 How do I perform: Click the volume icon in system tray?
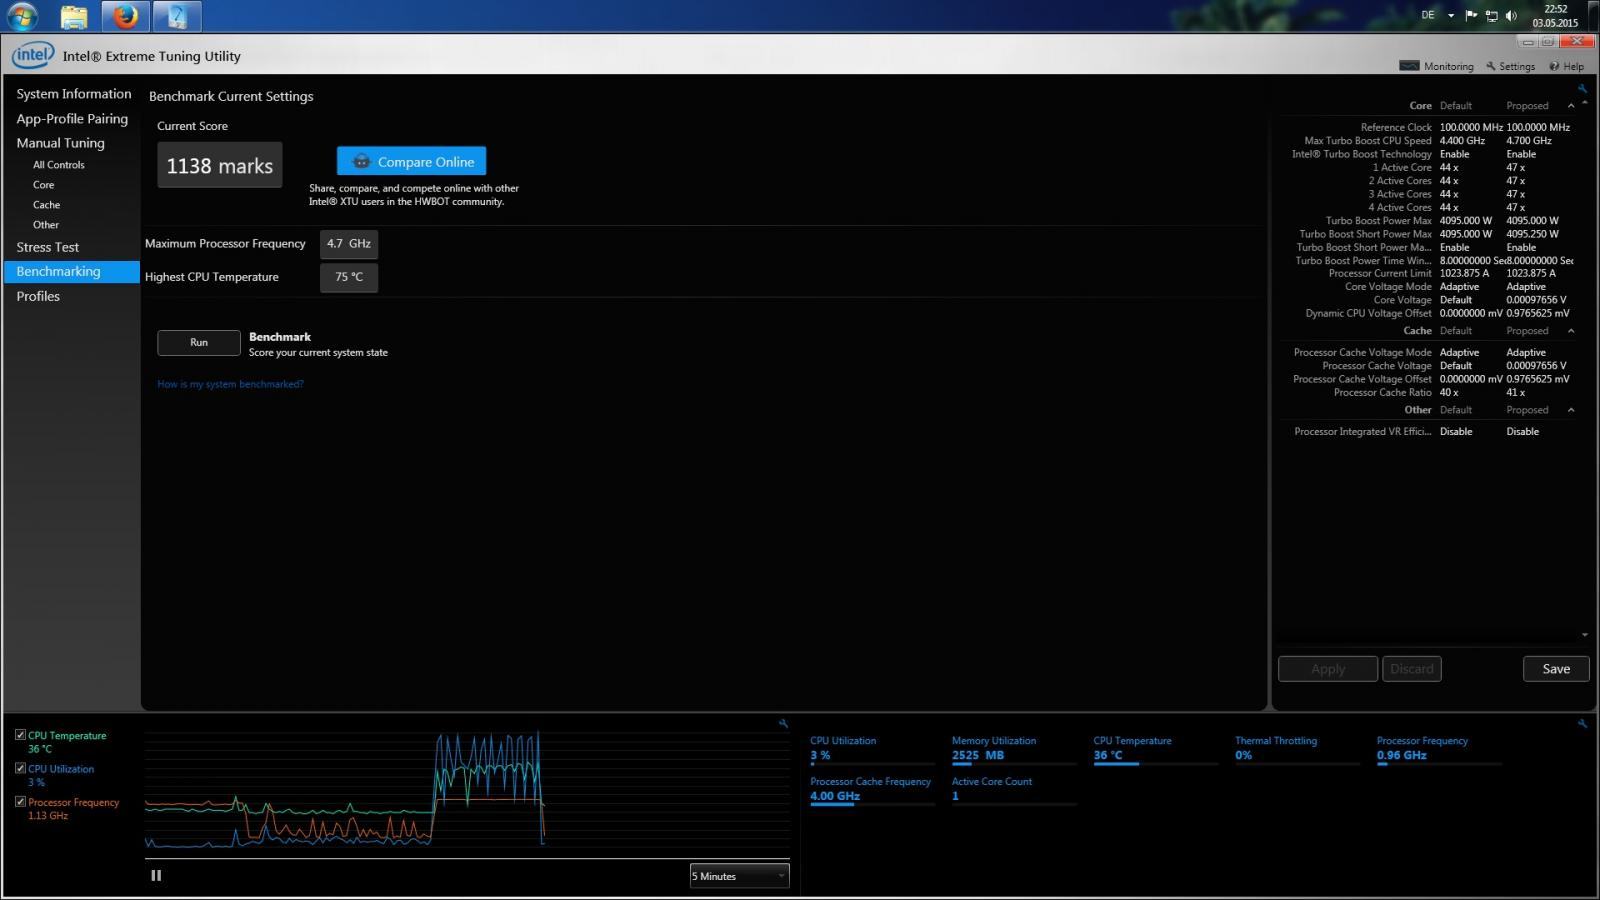pyautogui.click(x=1511, y=15)
